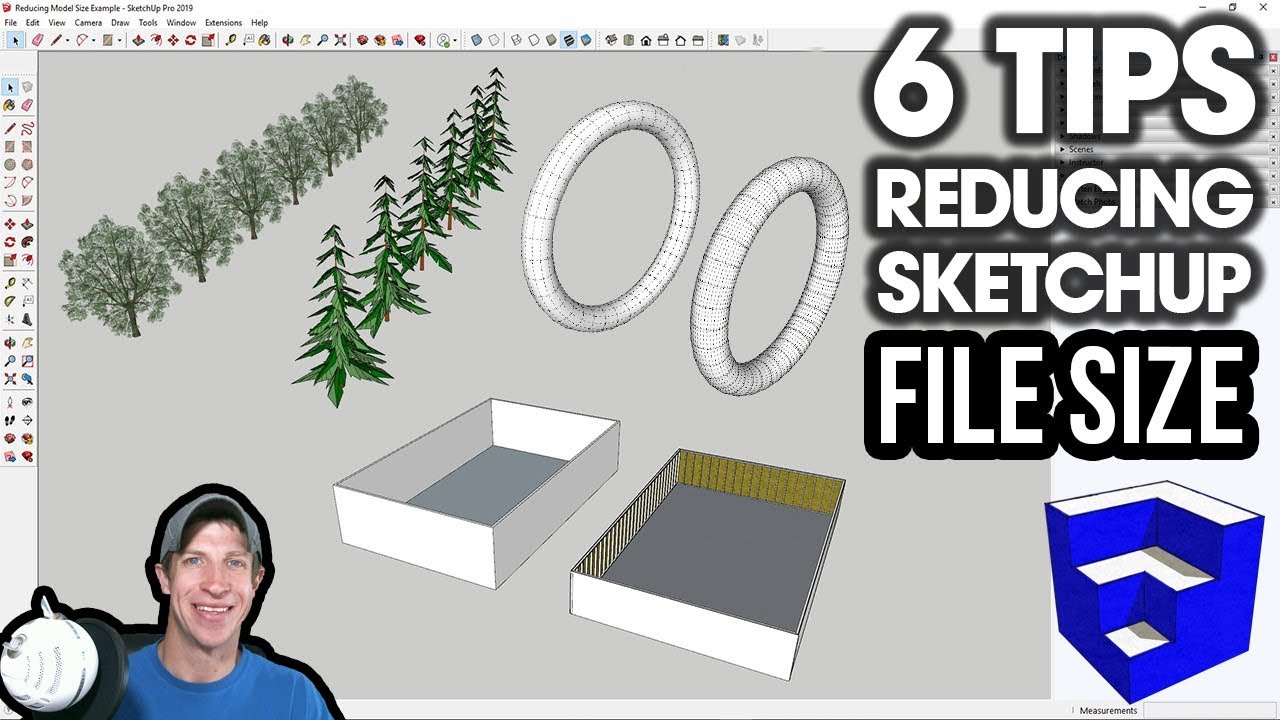Activate the Zoom Window tool
This screenshot has height=720, width=1280.
(27, 360)
